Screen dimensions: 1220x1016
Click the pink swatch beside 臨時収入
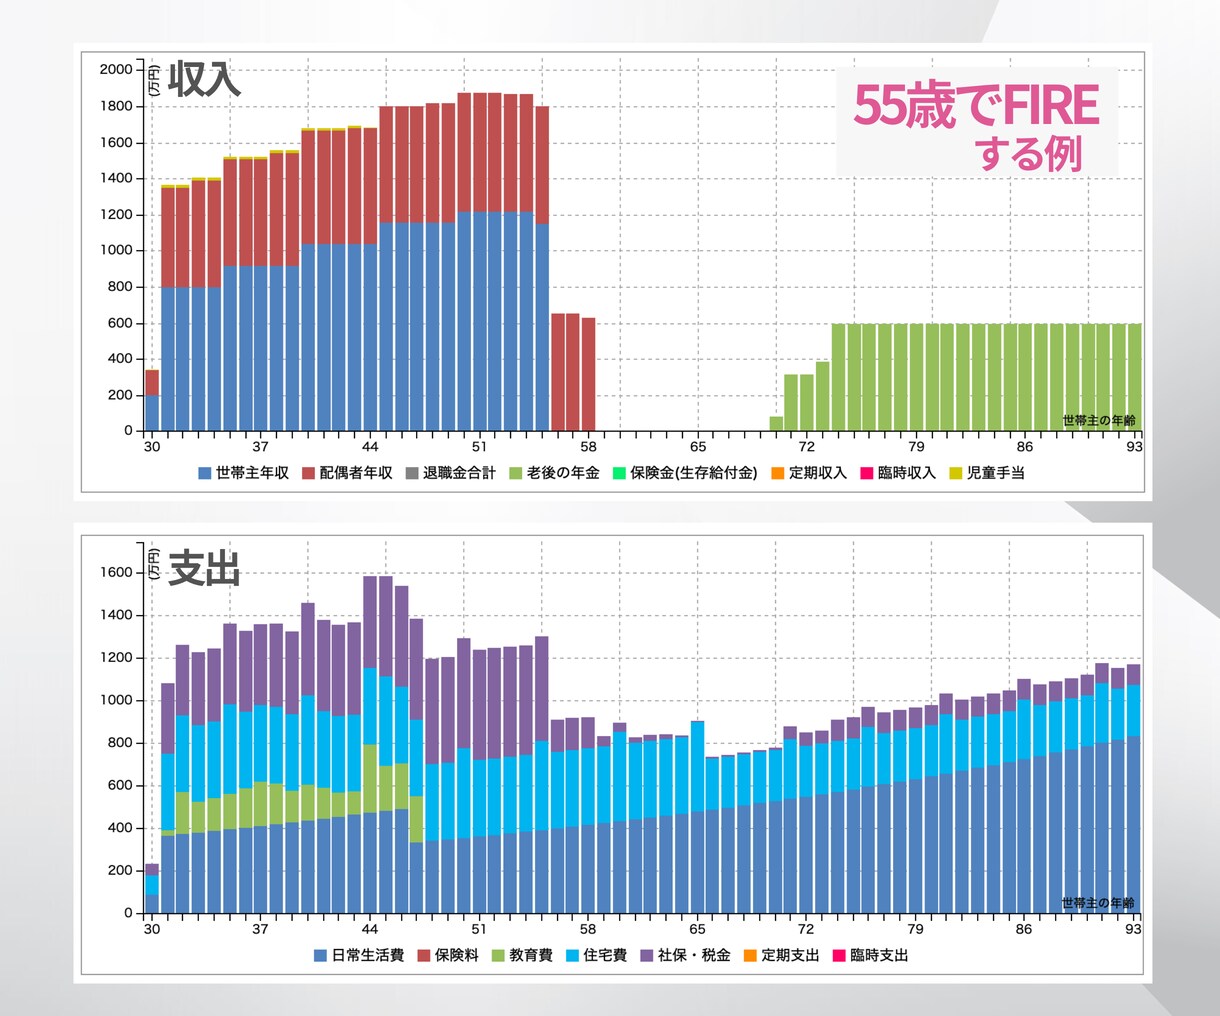867,473
